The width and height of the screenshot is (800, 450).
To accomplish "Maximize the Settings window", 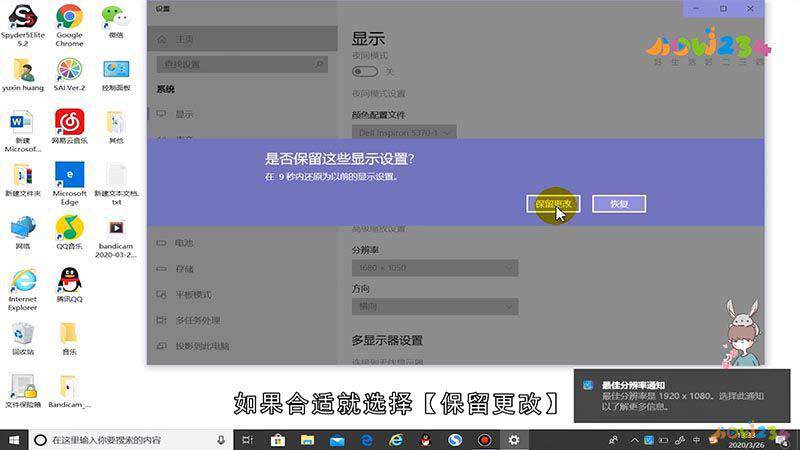I will (723, 9).
